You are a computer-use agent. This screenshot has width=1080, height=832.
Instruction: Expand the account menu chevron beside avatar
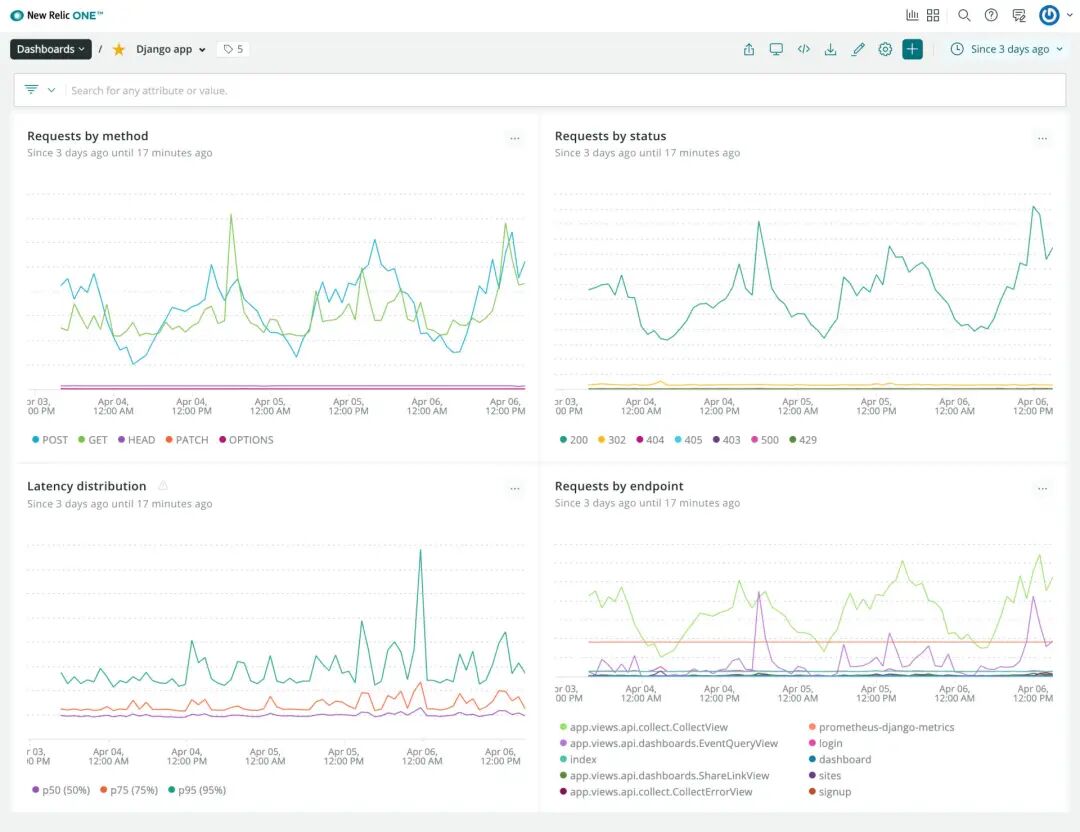(1070, 14)
